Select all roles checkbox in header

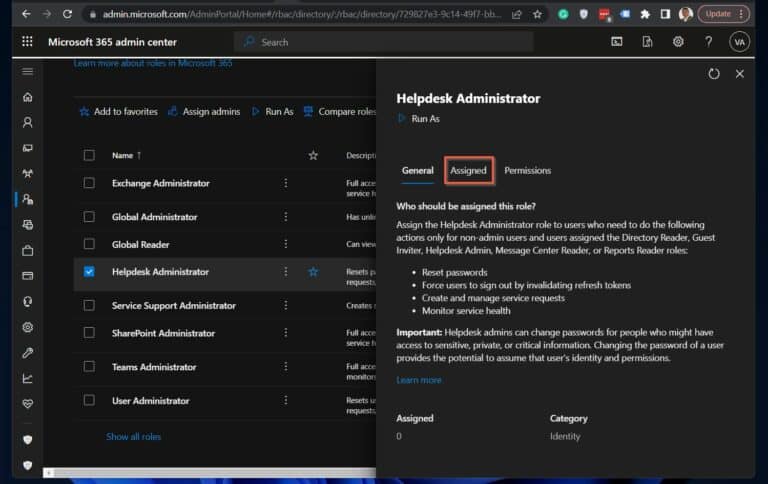(x=89, y=155)
